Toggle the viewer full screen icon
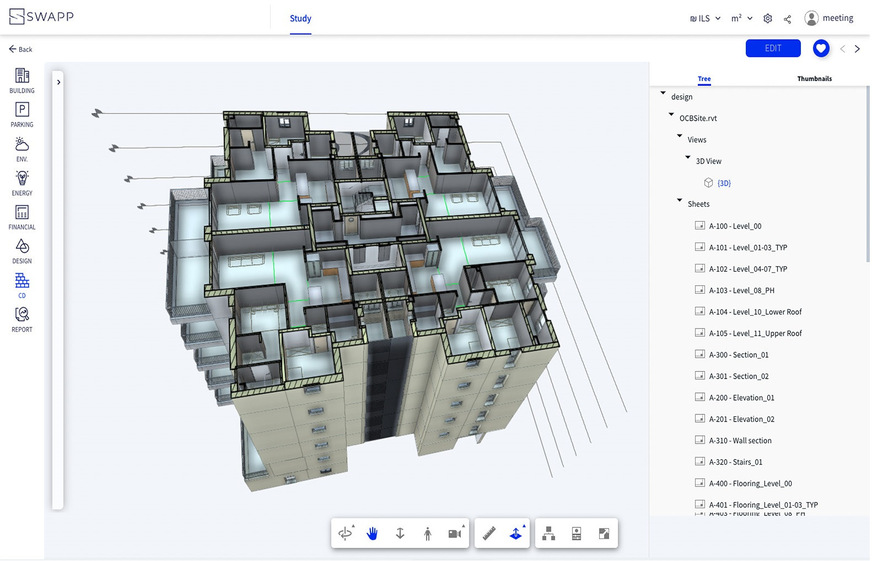This screenshot has height=561, width=872. (604, 534)
